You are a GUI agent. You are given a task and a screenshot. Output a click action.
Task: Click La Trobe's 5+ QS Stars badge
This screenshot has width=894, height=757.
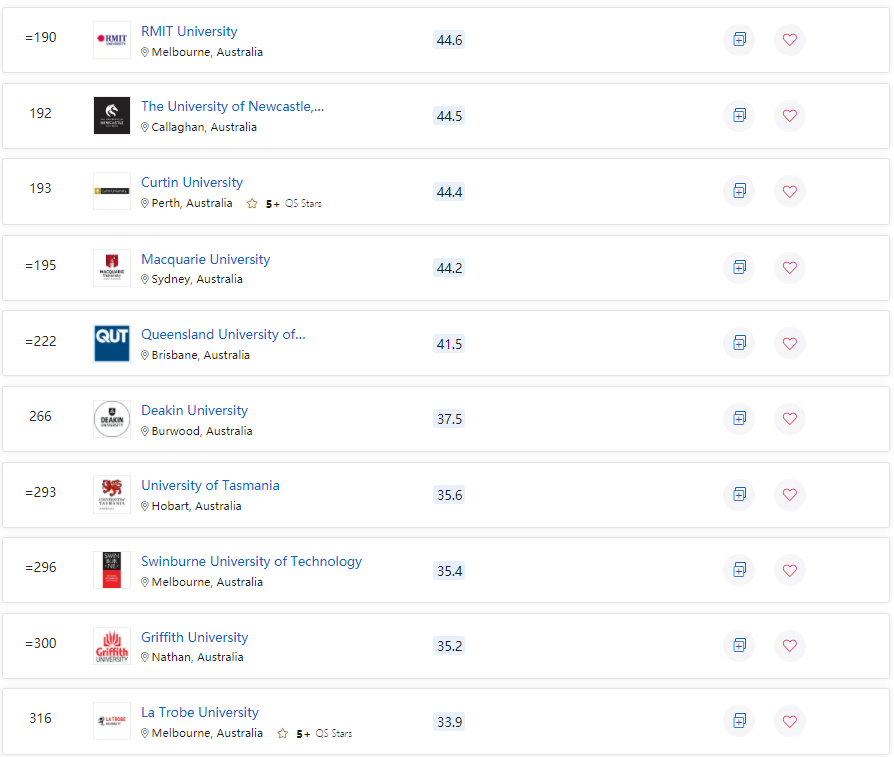pos(324,734)
